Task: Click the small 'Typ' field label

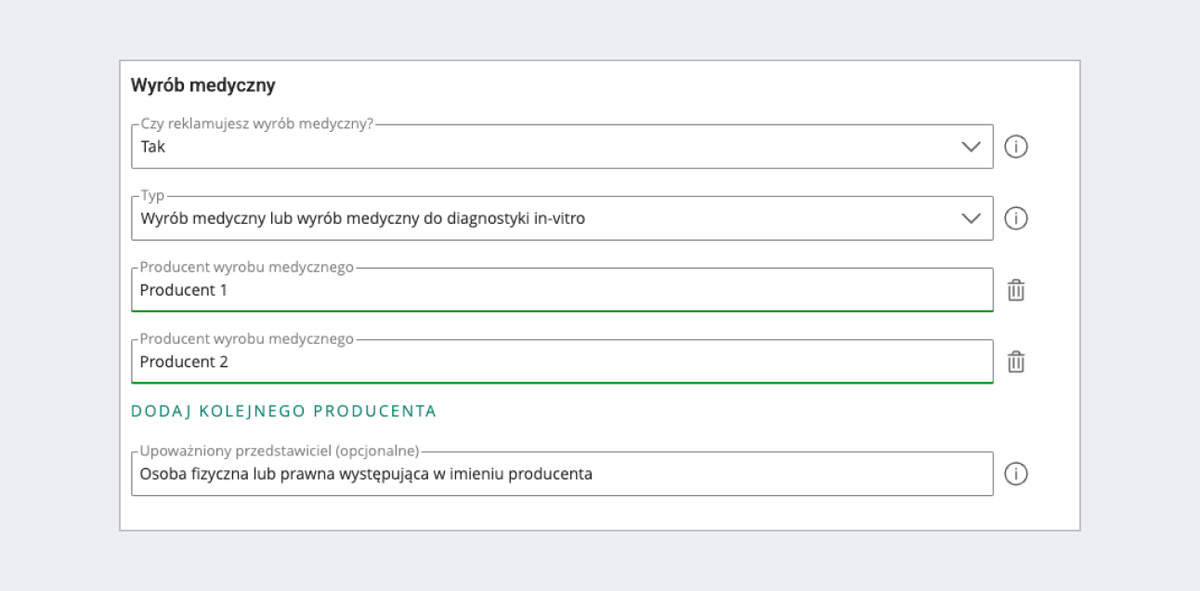Action: pyautogui.click(x=153, y=196)
